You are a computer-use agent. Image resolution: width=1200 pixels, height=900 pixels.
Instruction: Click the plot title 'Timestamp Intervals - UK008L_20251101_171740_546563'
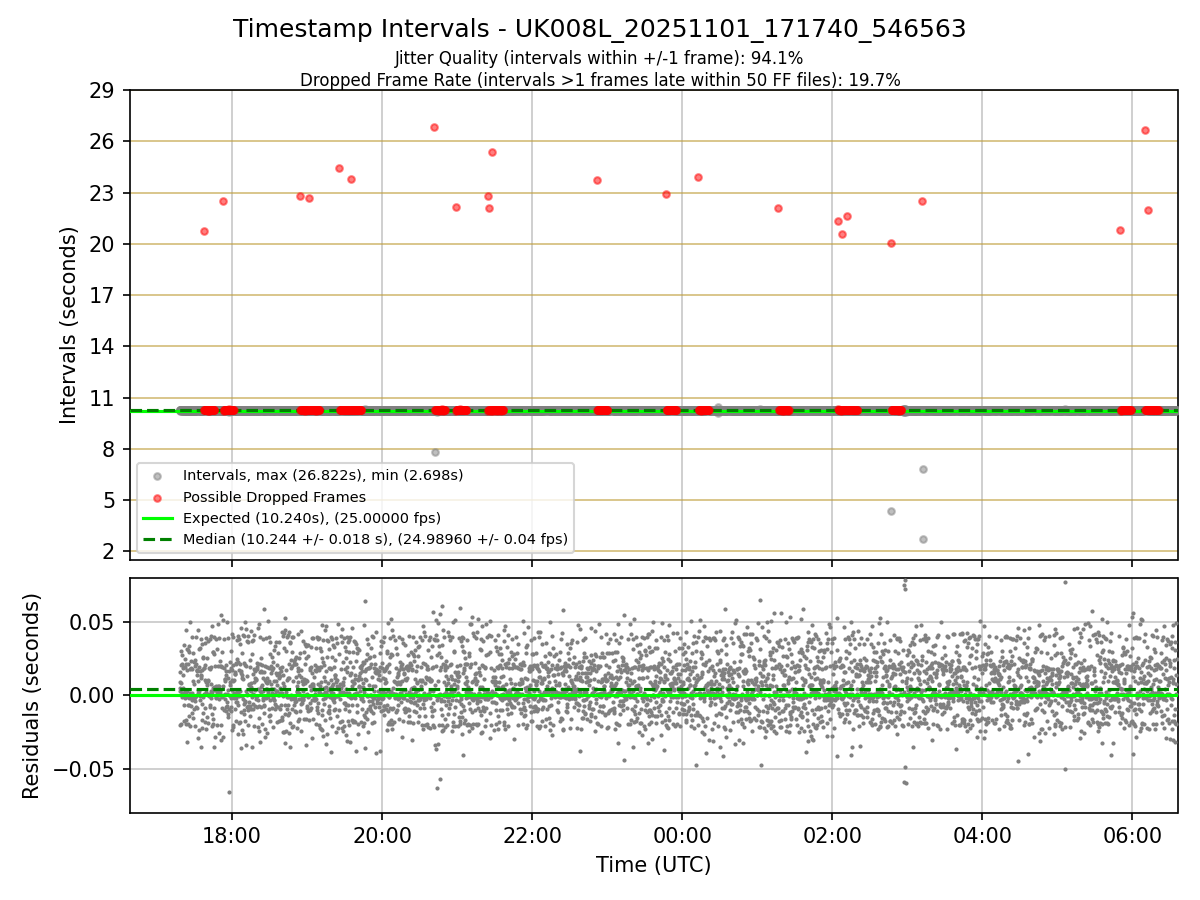pyautogui.click(x=600, y=29)
